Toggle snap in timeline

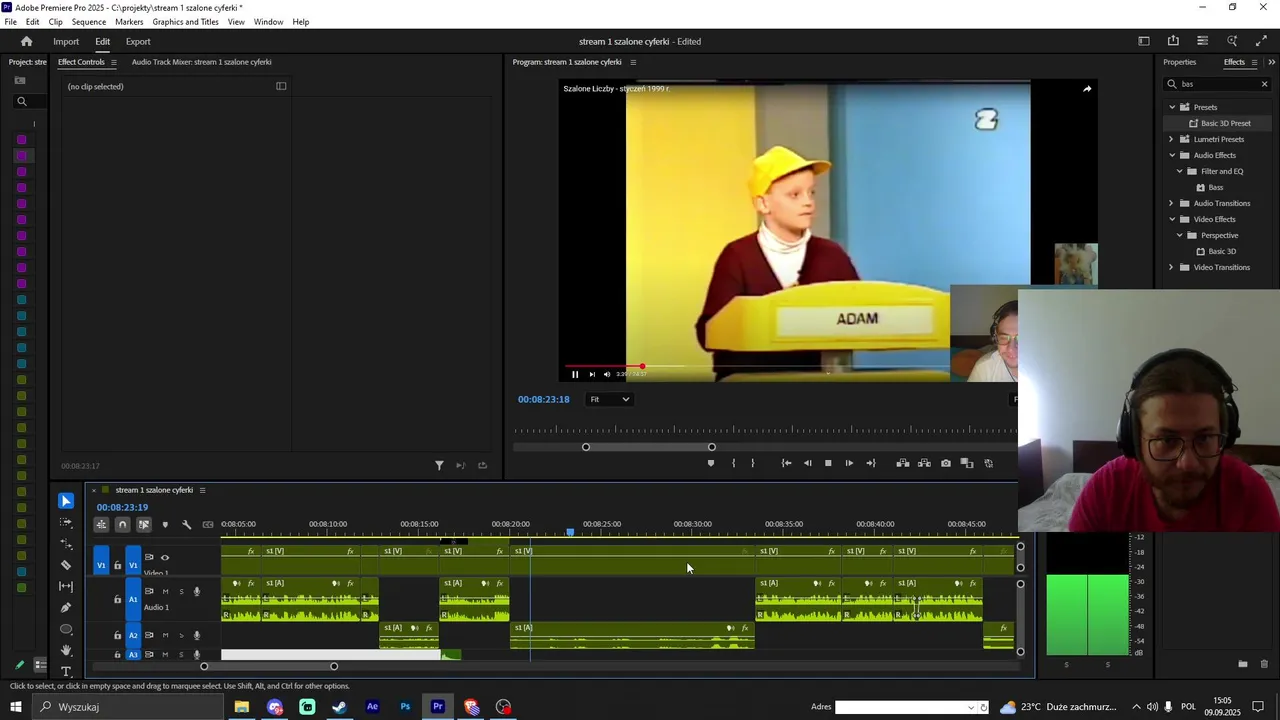(x=123, y=524)
